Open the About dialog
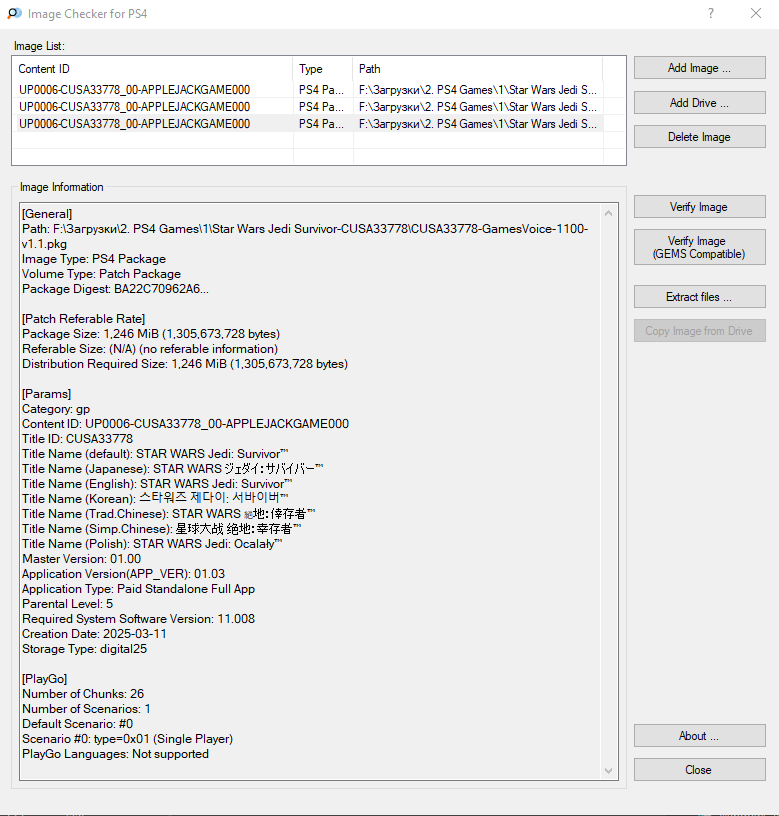Viewport: 779px width, 816px height. pyautogui.click(x=699, y=736)
